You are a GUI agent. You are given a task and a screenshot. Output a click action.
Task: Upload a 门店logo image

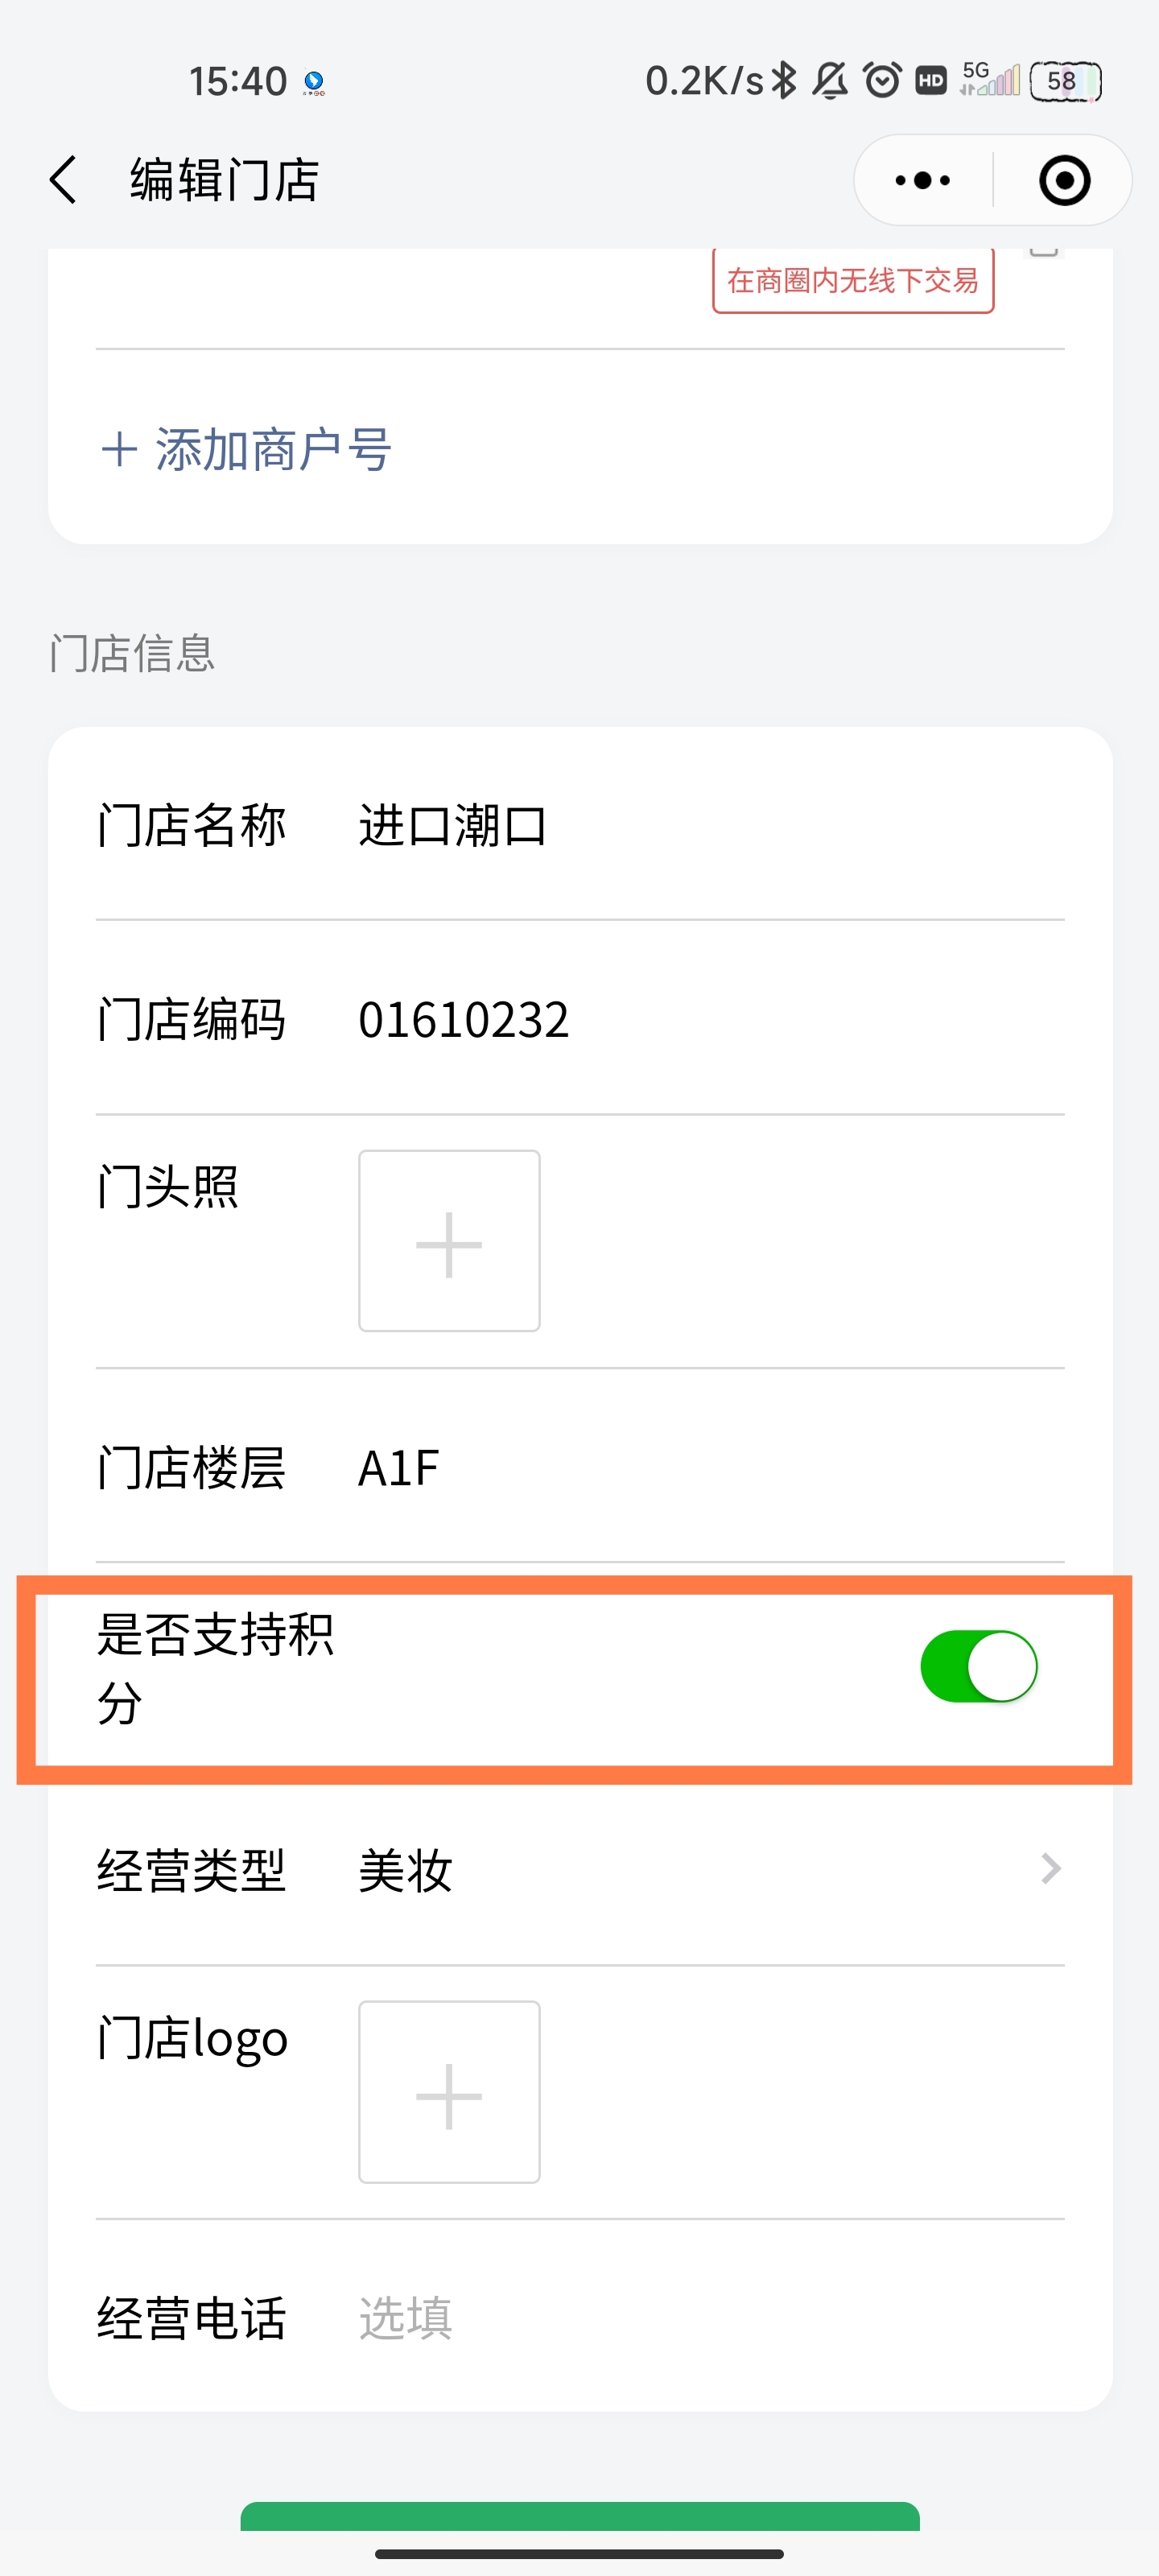449,2092
